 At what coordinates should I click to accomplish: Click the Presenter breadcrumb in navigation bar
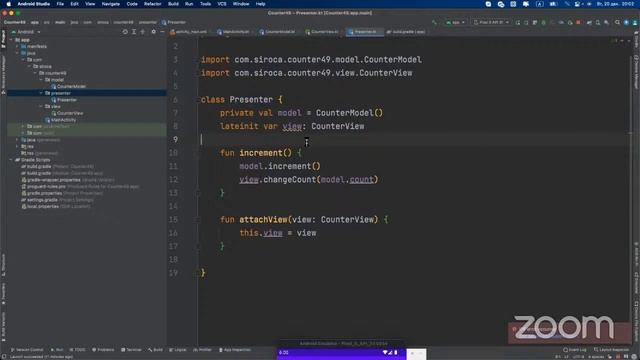(174, 22)
